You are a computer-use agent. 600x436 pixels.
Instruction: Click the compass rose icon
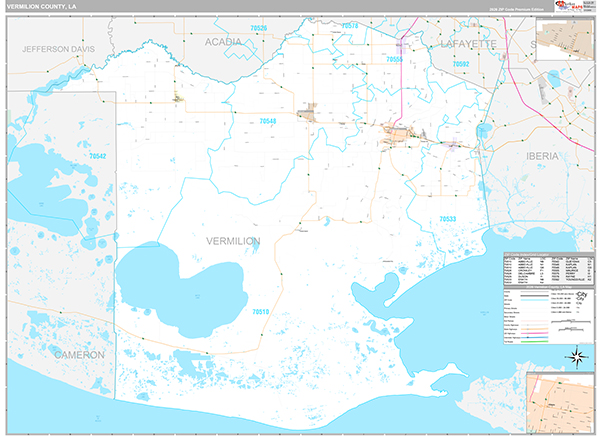pos(577,356)
